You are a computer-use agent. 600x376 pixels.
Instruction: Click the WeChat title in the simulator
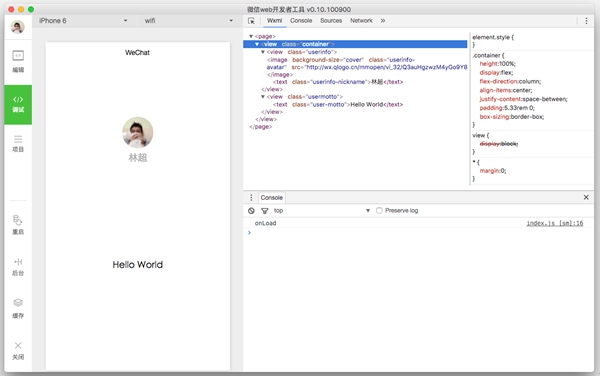click(x=137, y=52)
